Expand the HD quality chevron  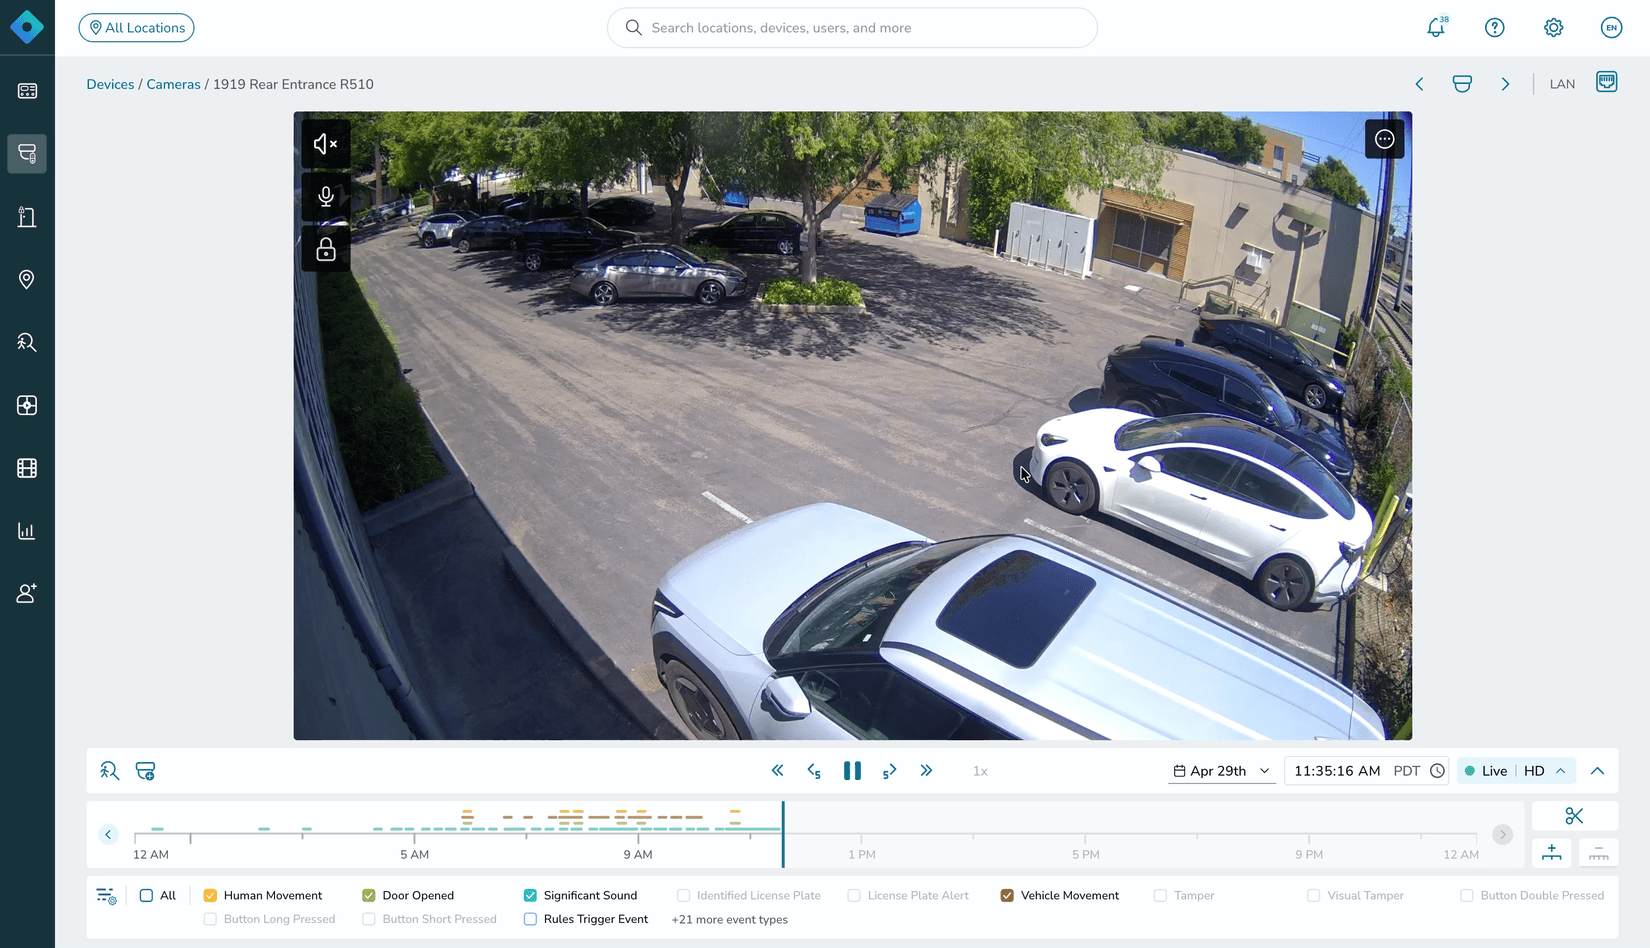(1561, 771)
